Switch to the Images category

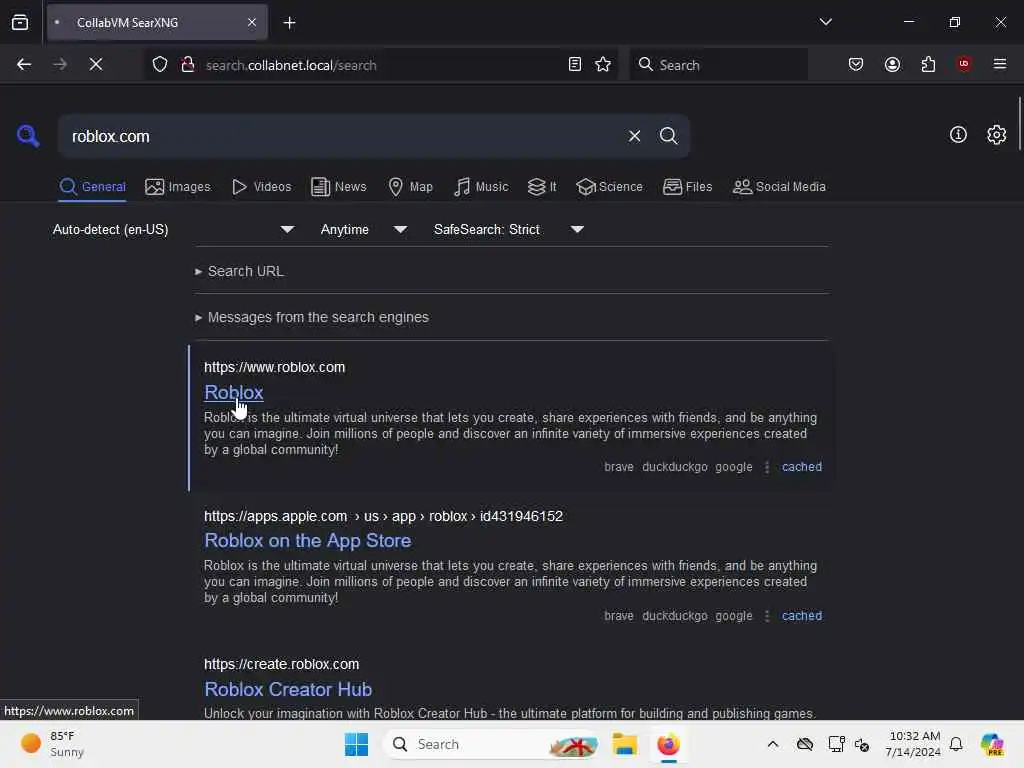(x=178, y=187)
